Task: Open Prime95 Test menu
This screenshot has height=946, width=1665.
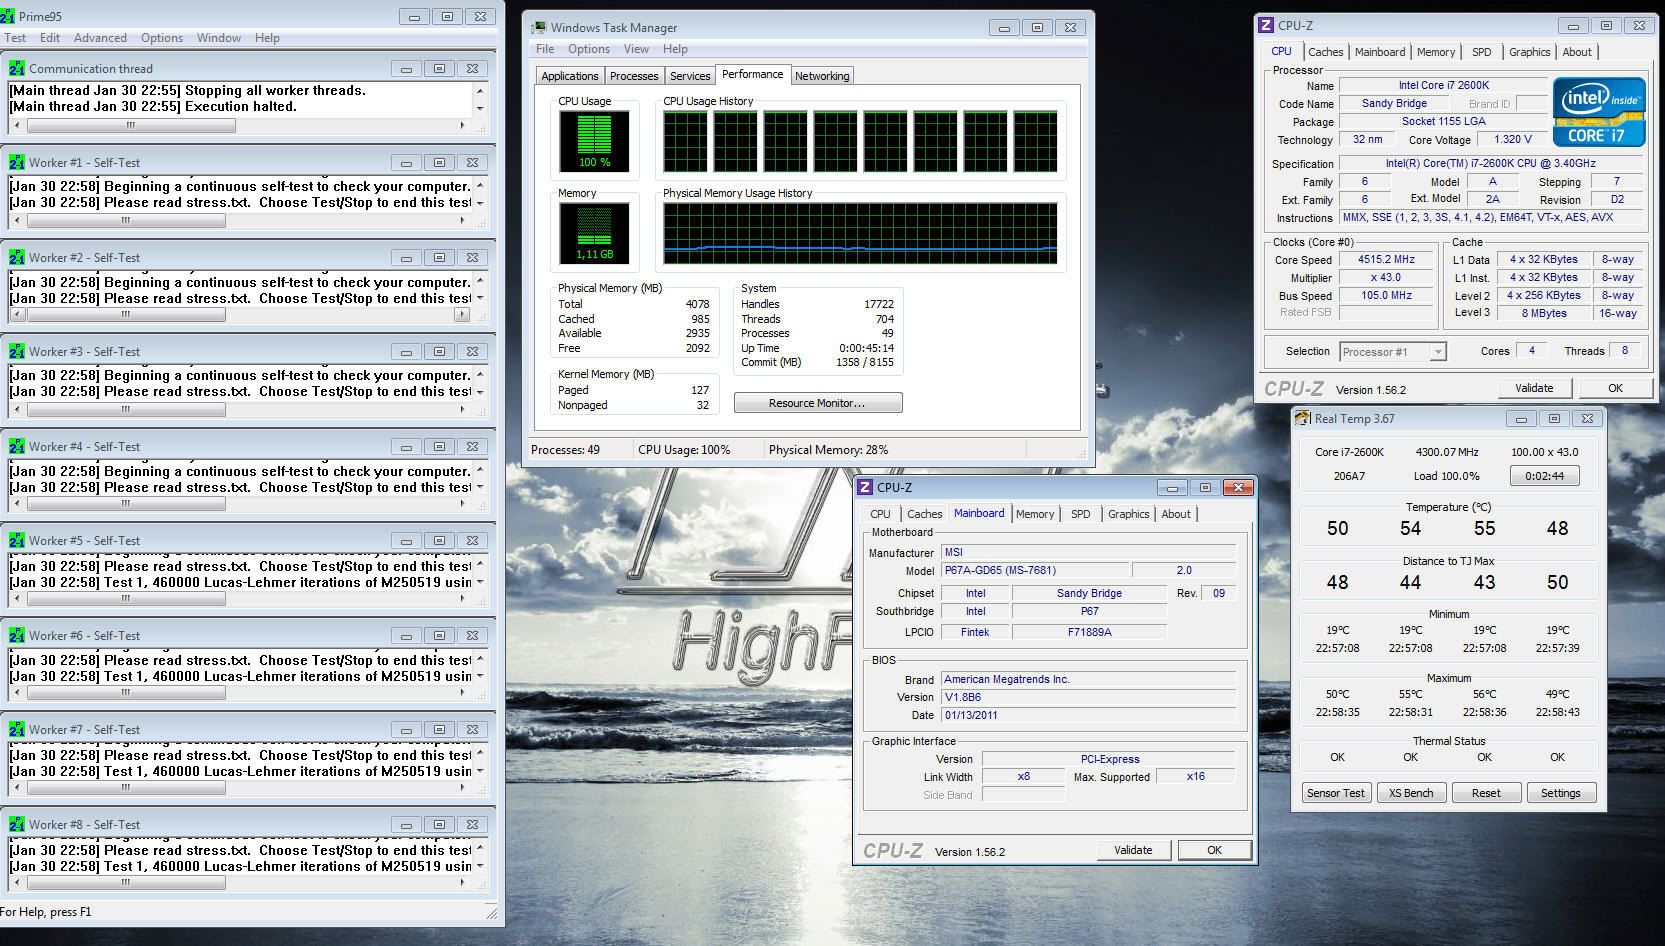Action: coord(15,38)
